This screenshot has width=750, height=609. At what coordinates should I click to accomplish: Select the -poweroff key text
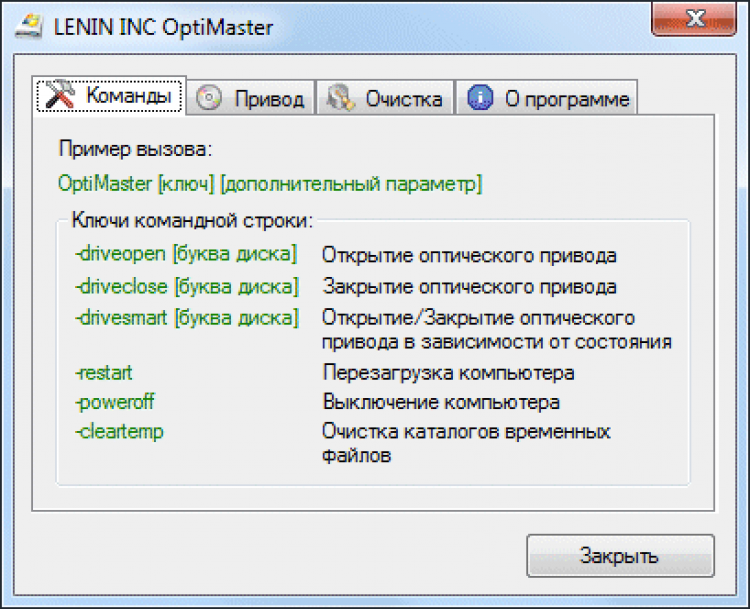click(115, 403)
